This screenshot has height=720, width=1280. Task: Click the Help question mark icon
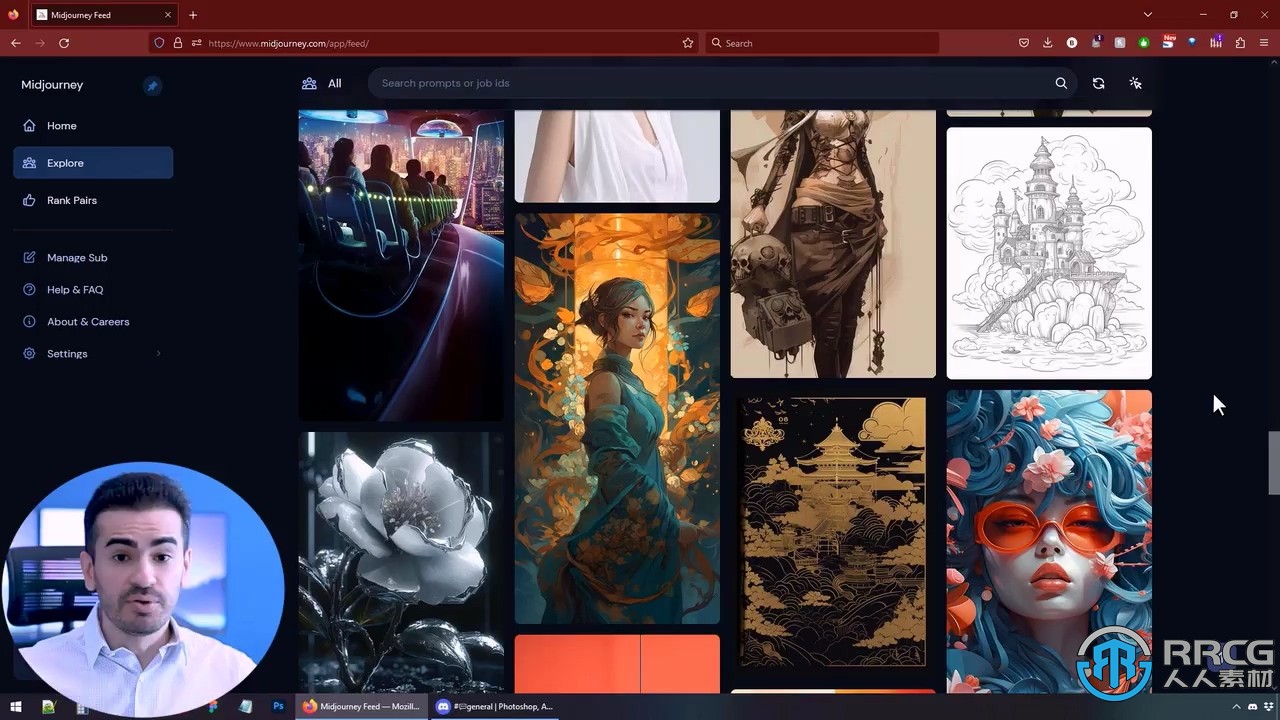point(29,290)
